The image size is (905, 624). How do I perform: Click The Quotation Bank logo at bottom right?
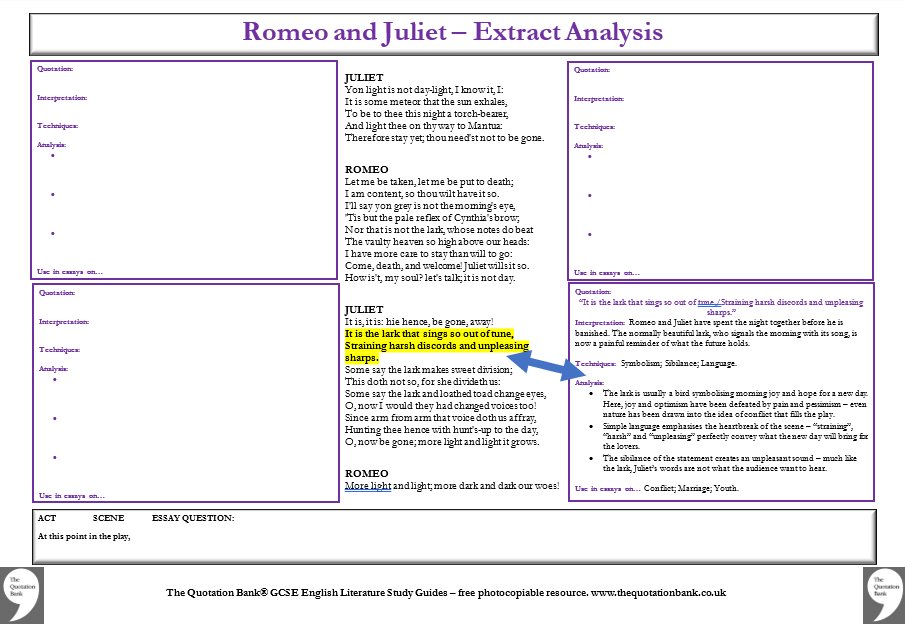pyautogui.click(x=884, y=595)
